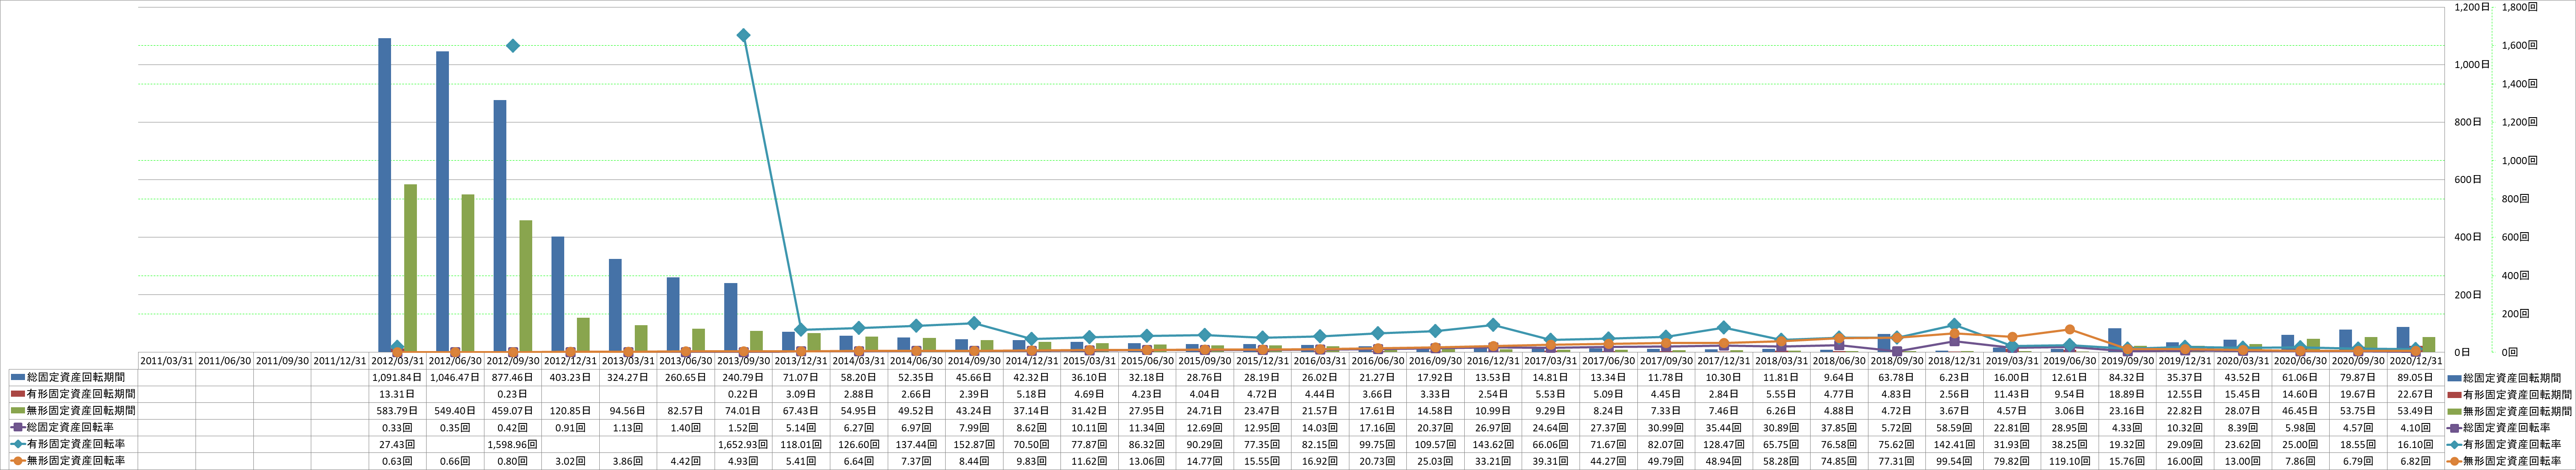Click the 549.40日 cell
This screenshot has height=470, width=2576.
(x=456, y=411)
